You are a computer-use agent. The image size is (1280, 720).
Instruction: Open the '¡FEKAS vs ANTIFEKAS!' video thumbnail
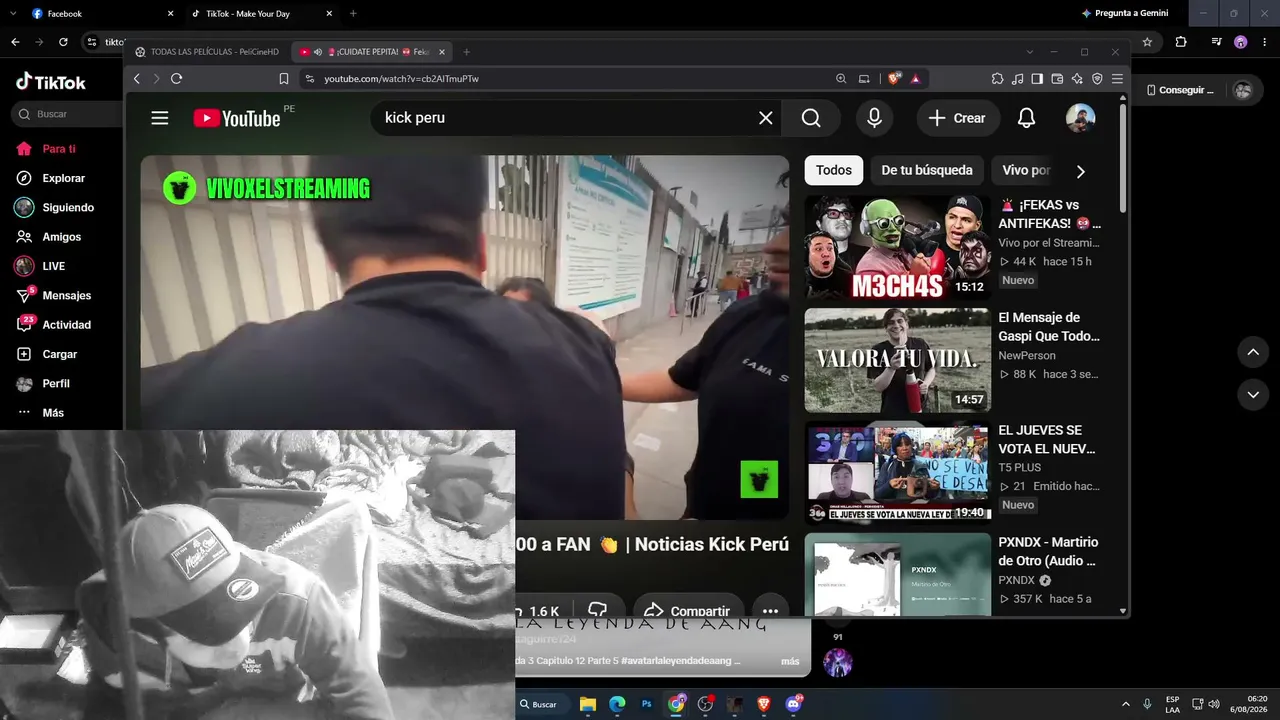pyautogui.click(x=898, y=248)
